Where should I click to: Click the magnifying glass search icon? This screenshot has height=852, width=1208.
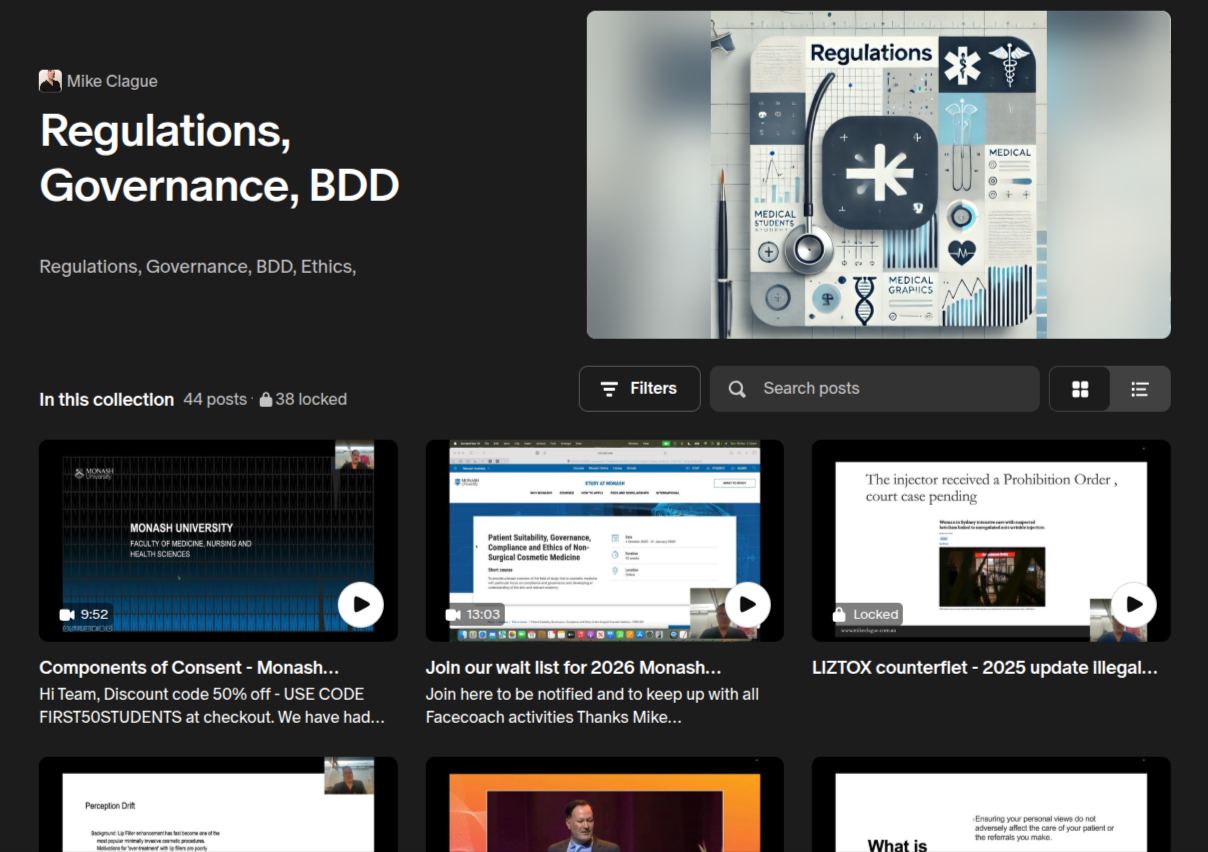click(737, 389)
